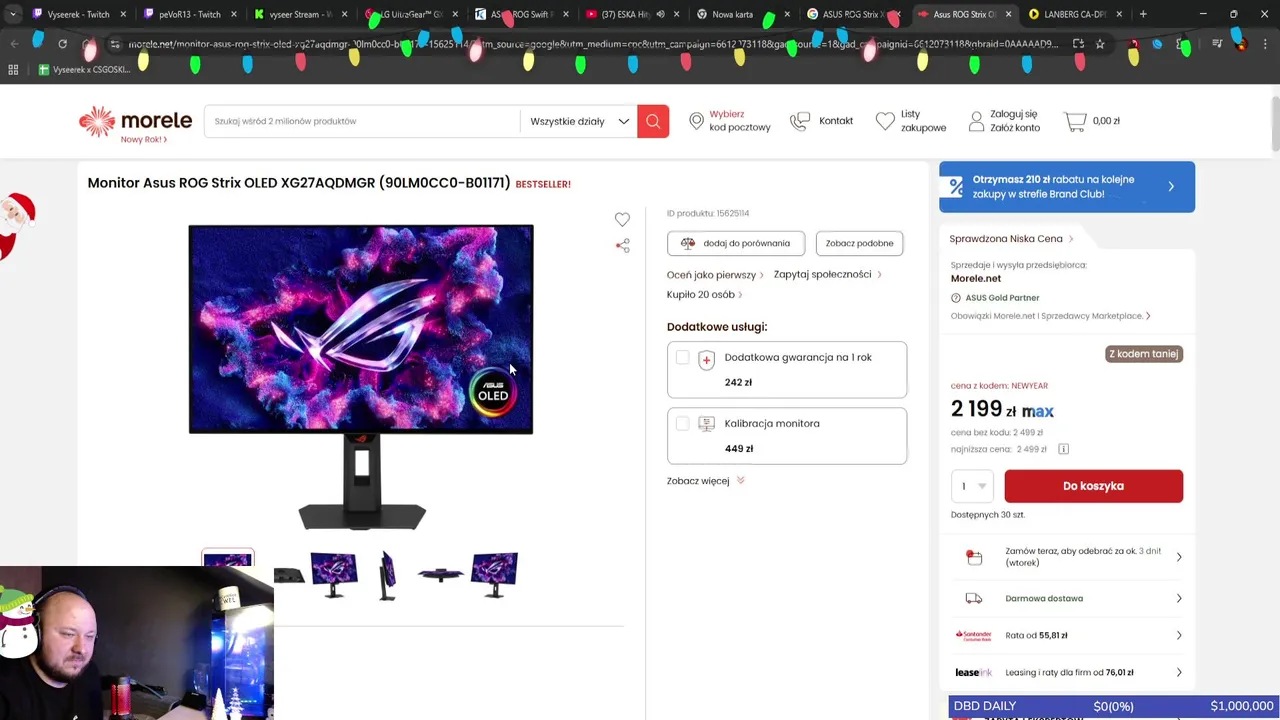Close the active Asus ROG Strix tab
The width and height of the screenshot is (1280, 720).
[1008, 14]
